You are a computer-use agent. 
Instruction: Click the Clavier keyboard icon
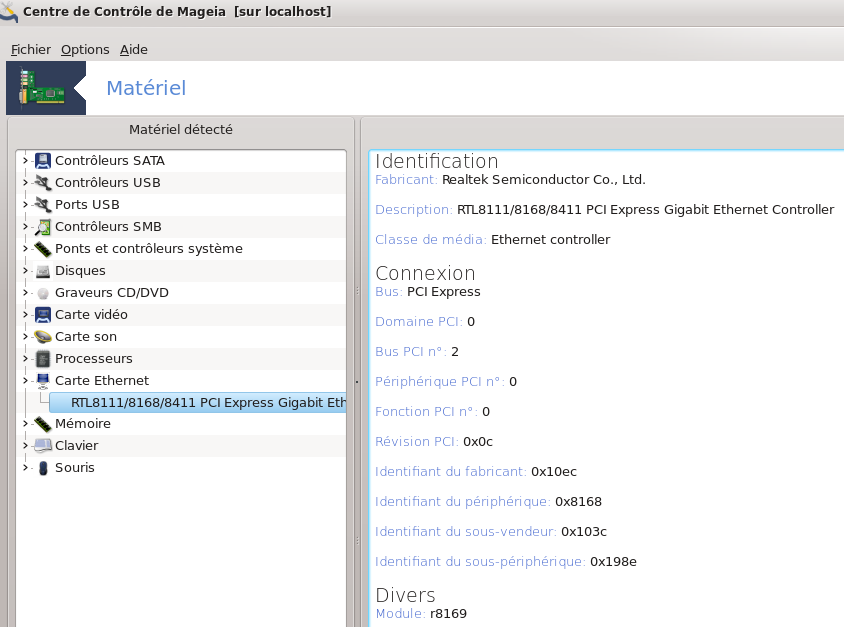(x=42, y=446)
